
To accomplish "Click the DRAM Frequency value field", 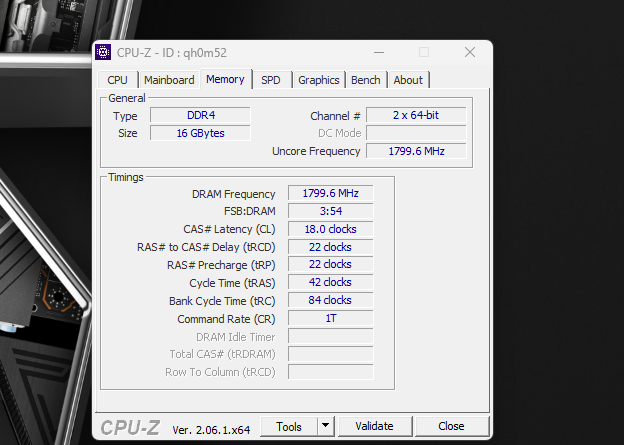I will click(x=331, y=193).
